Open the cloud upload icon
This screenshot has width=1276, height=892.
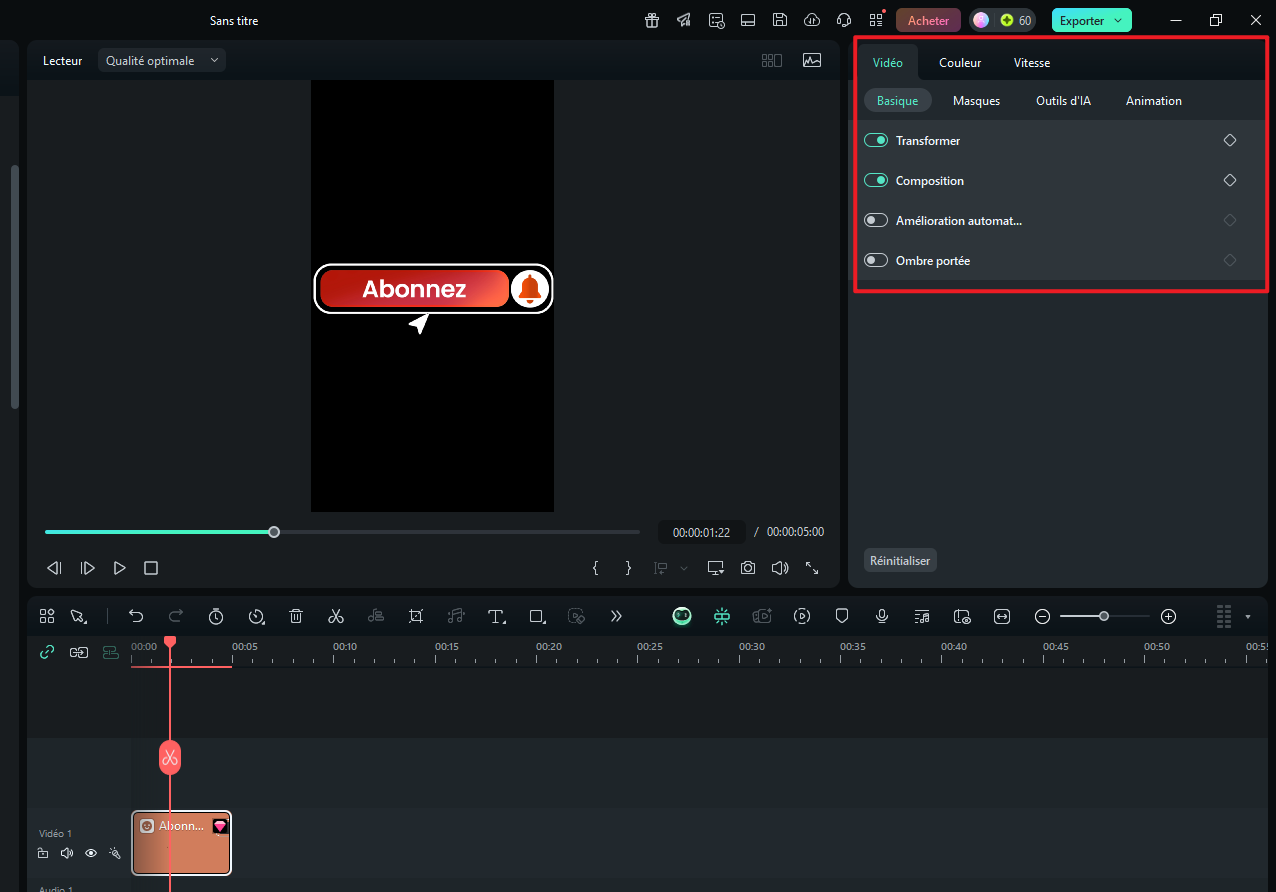[x=812, y=20]
